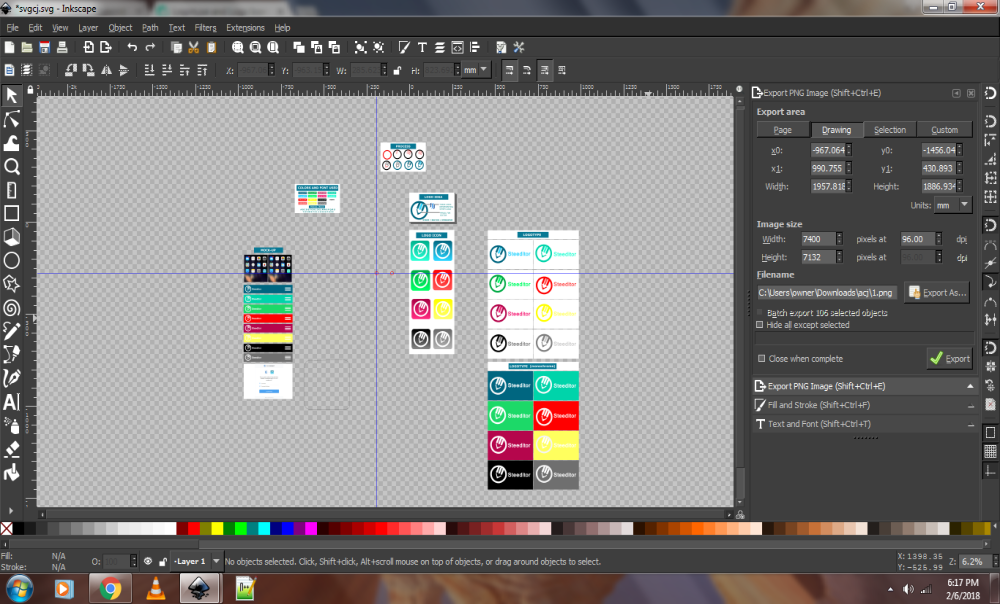Click the green check Export button

click(950, 358)
